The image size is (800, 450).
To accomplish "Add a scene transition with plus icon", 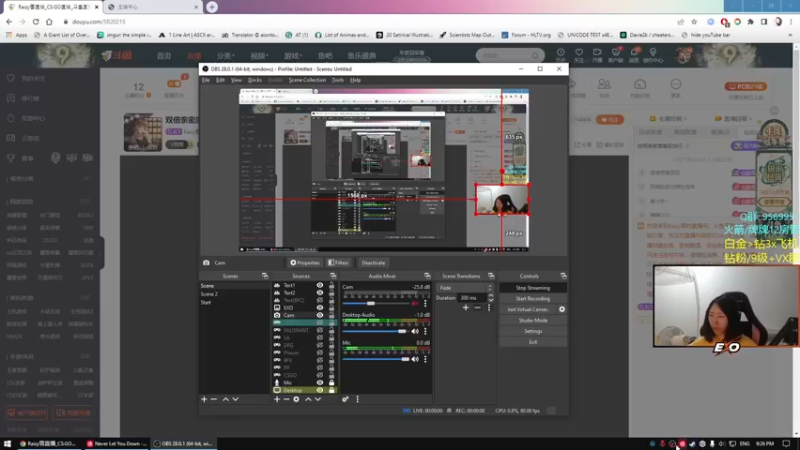I will (465, 308).
